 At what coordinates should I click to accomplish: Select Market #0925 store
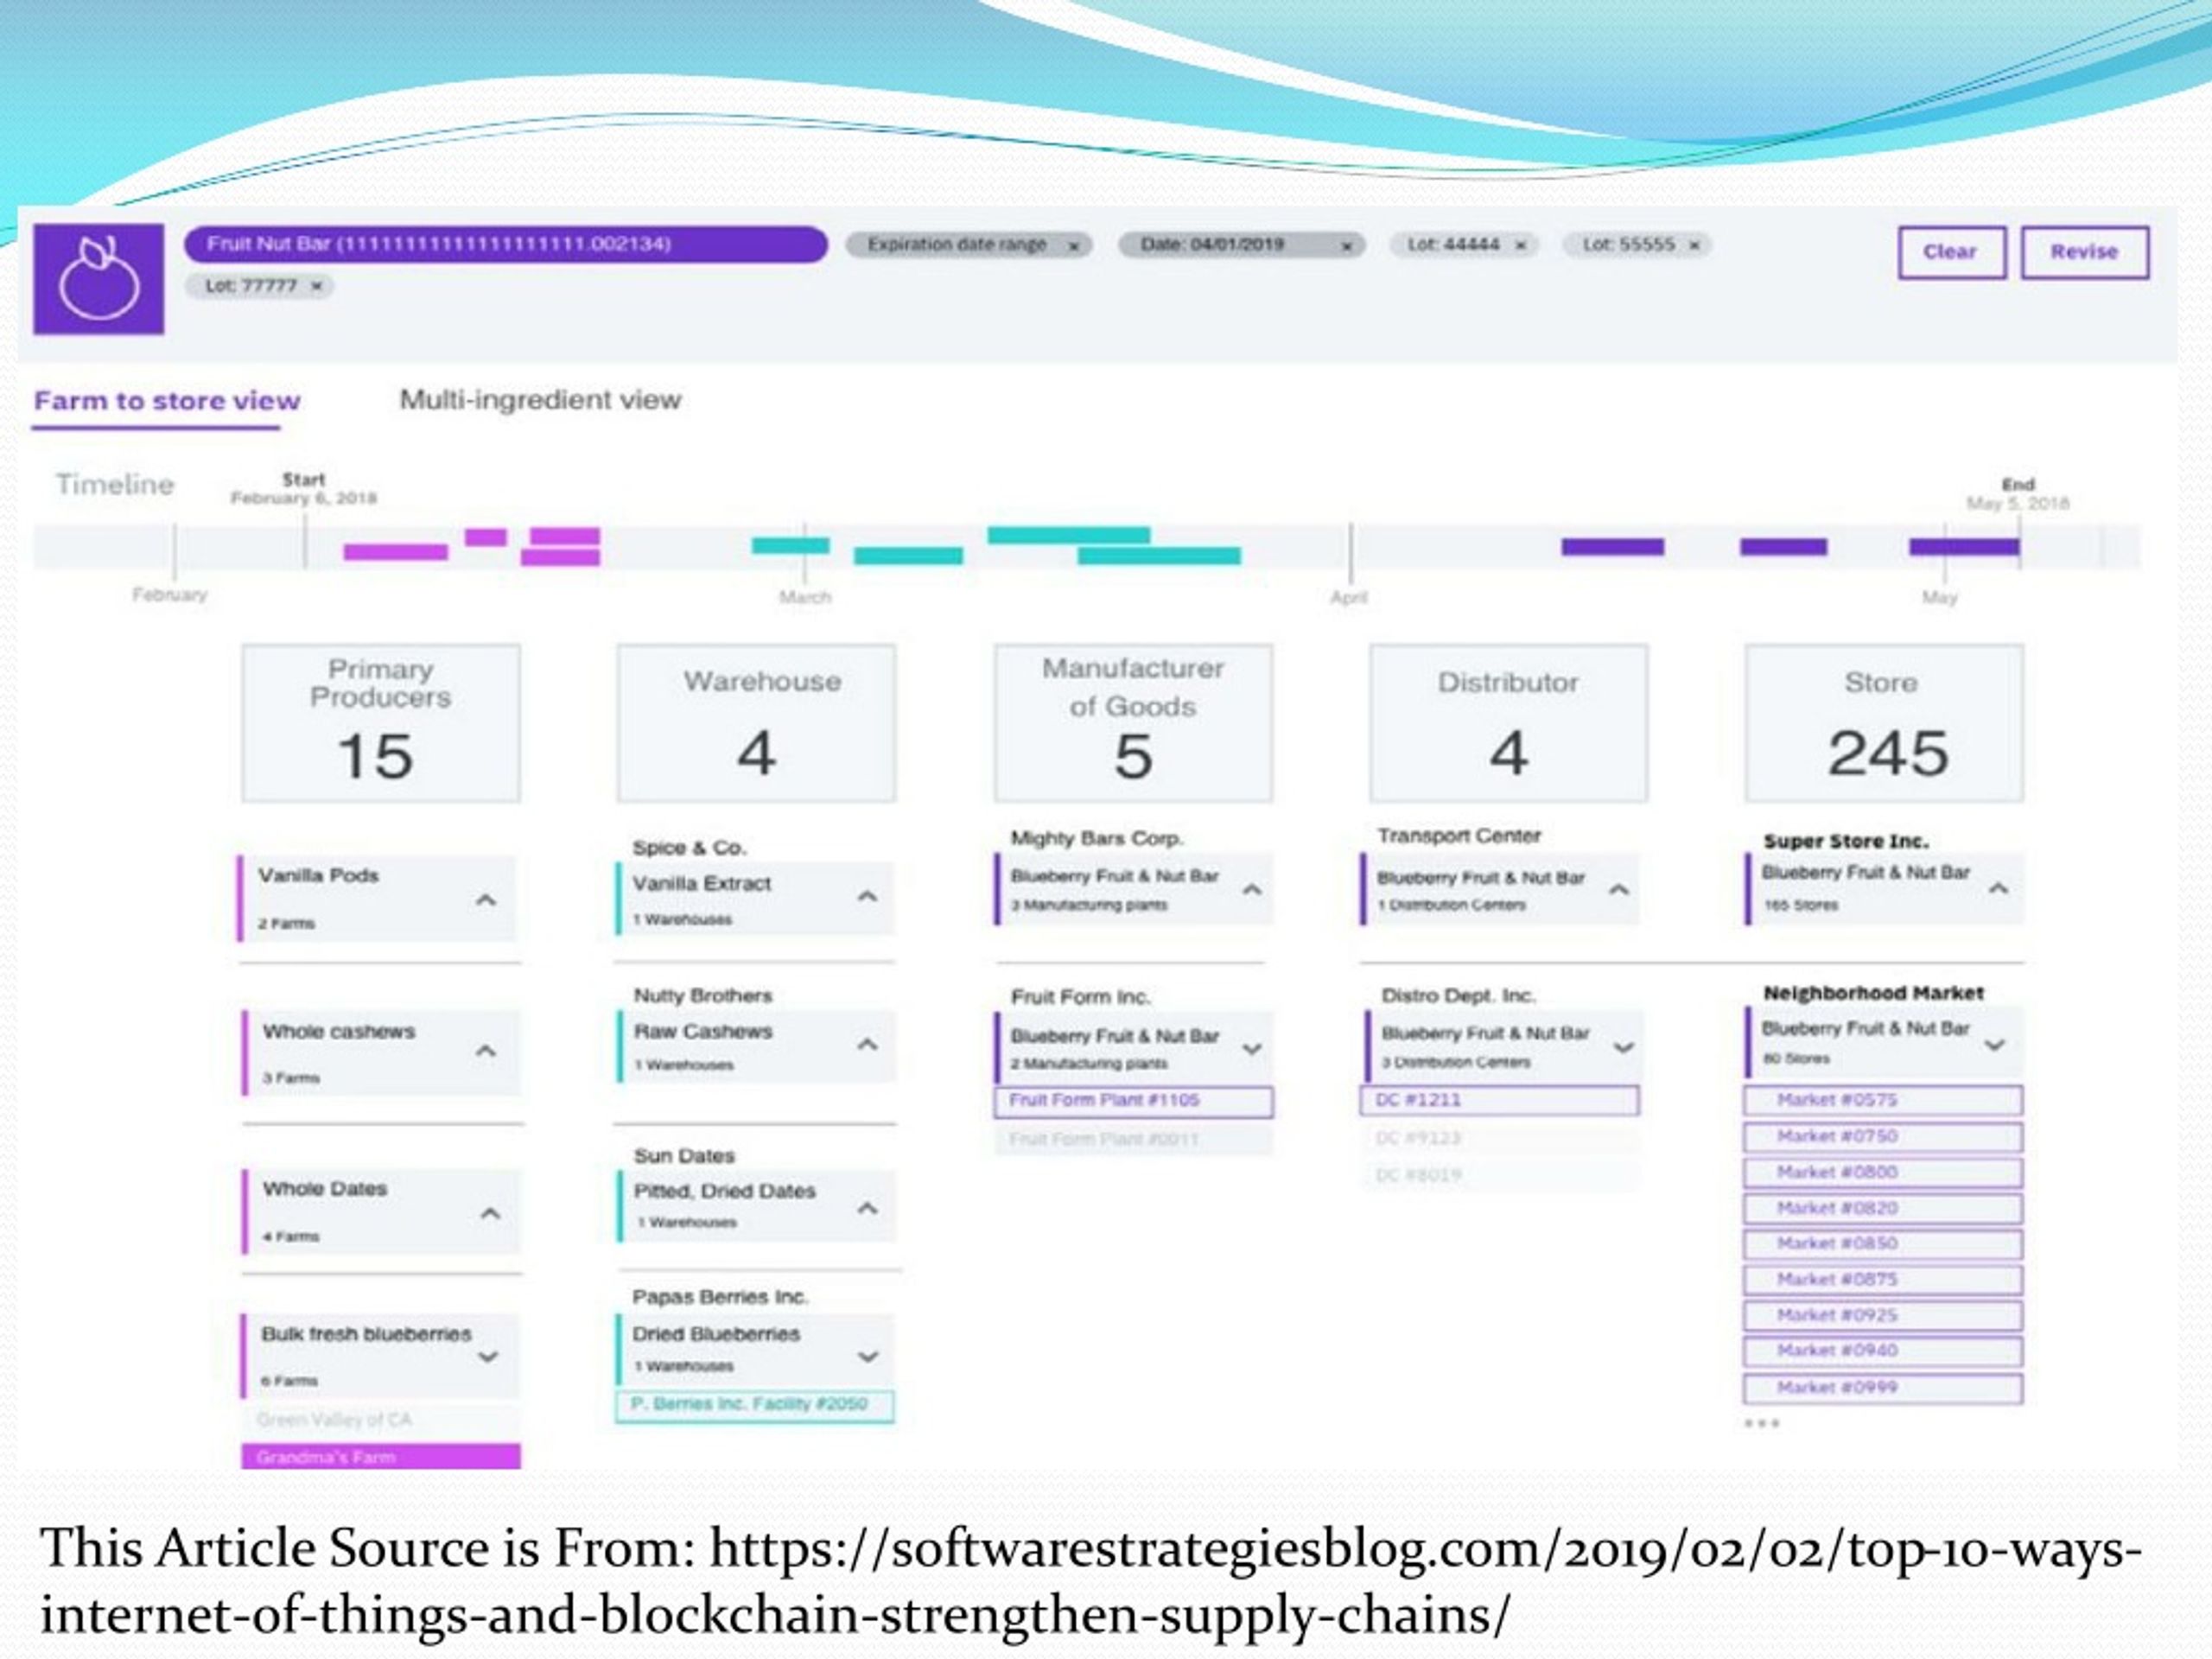[1883, 1316]
